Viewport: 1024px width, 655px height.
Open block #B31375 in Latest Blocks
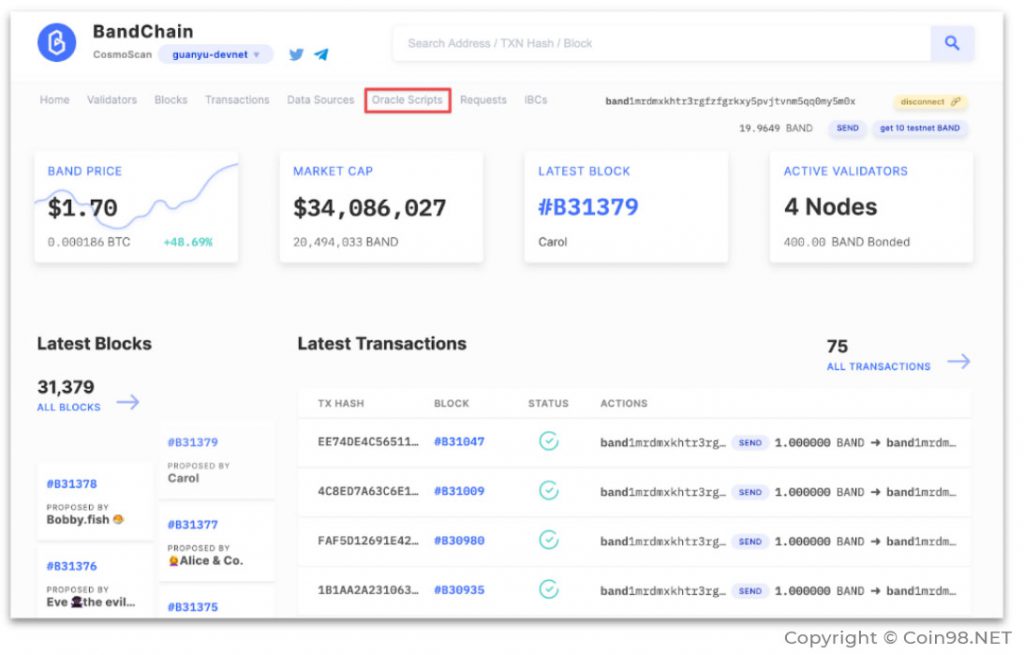click(193, 607)
